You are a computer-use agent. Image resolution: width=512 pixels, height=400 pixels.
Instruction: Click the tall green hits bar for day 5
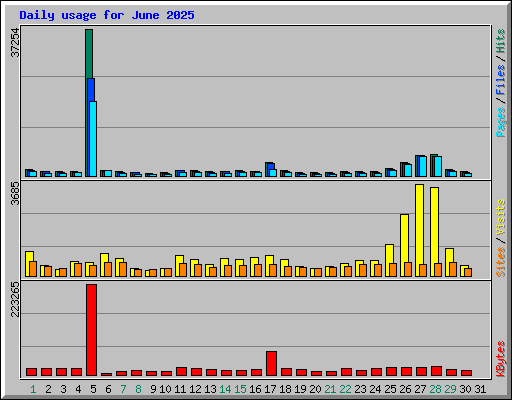tap(89, 53)
